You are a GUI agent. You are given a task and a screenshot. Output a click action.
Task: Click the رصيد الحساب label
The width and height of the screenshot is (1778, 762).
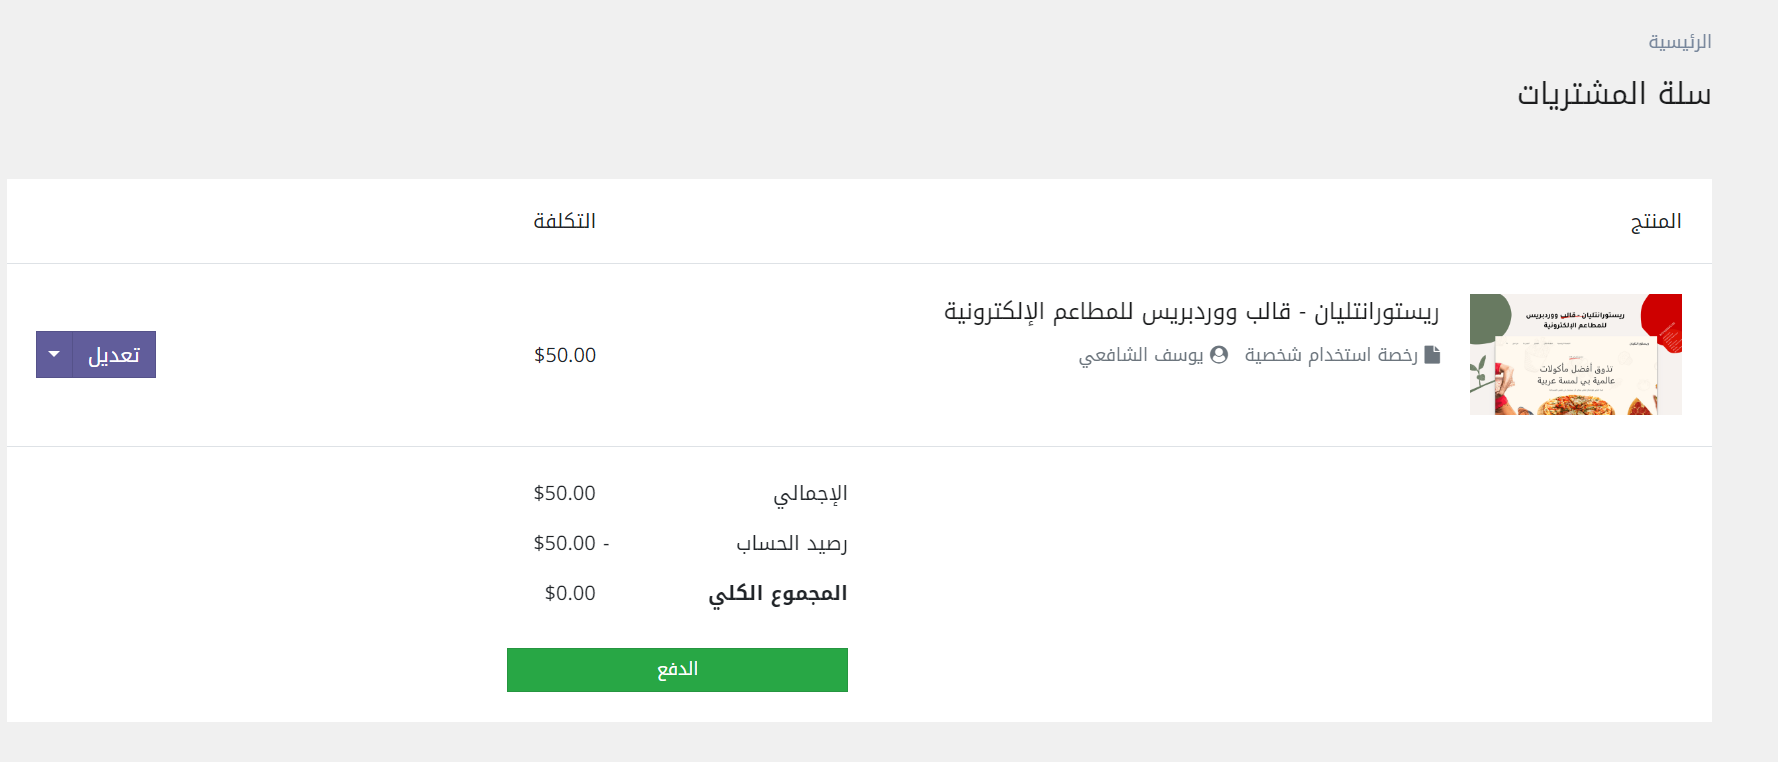[792, 543]
